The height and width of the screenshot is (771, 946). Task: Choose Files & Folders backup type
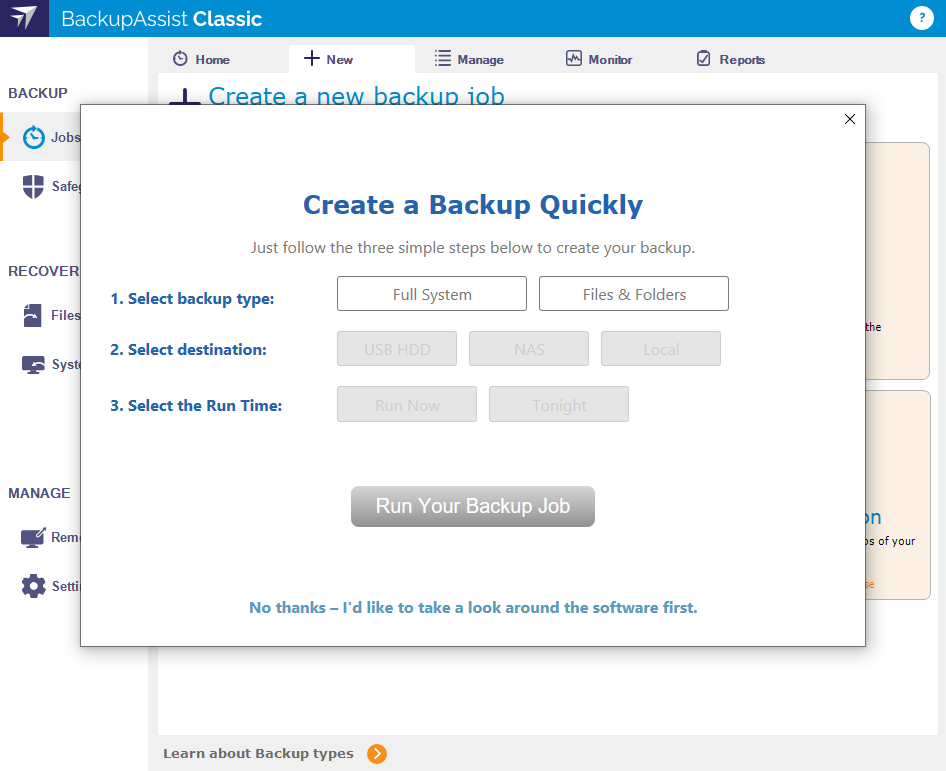[x=633, y=294]
